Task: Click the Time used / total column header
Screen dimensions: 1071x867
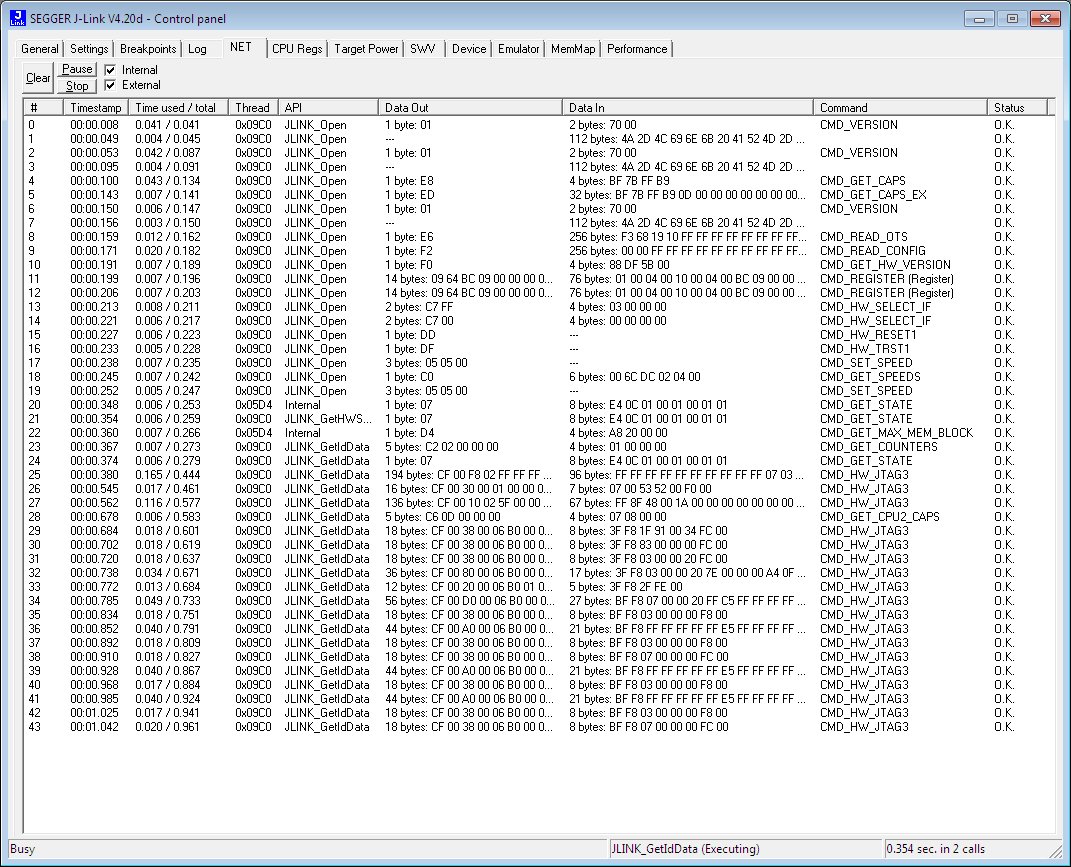Action: click(x=178, y=107)
